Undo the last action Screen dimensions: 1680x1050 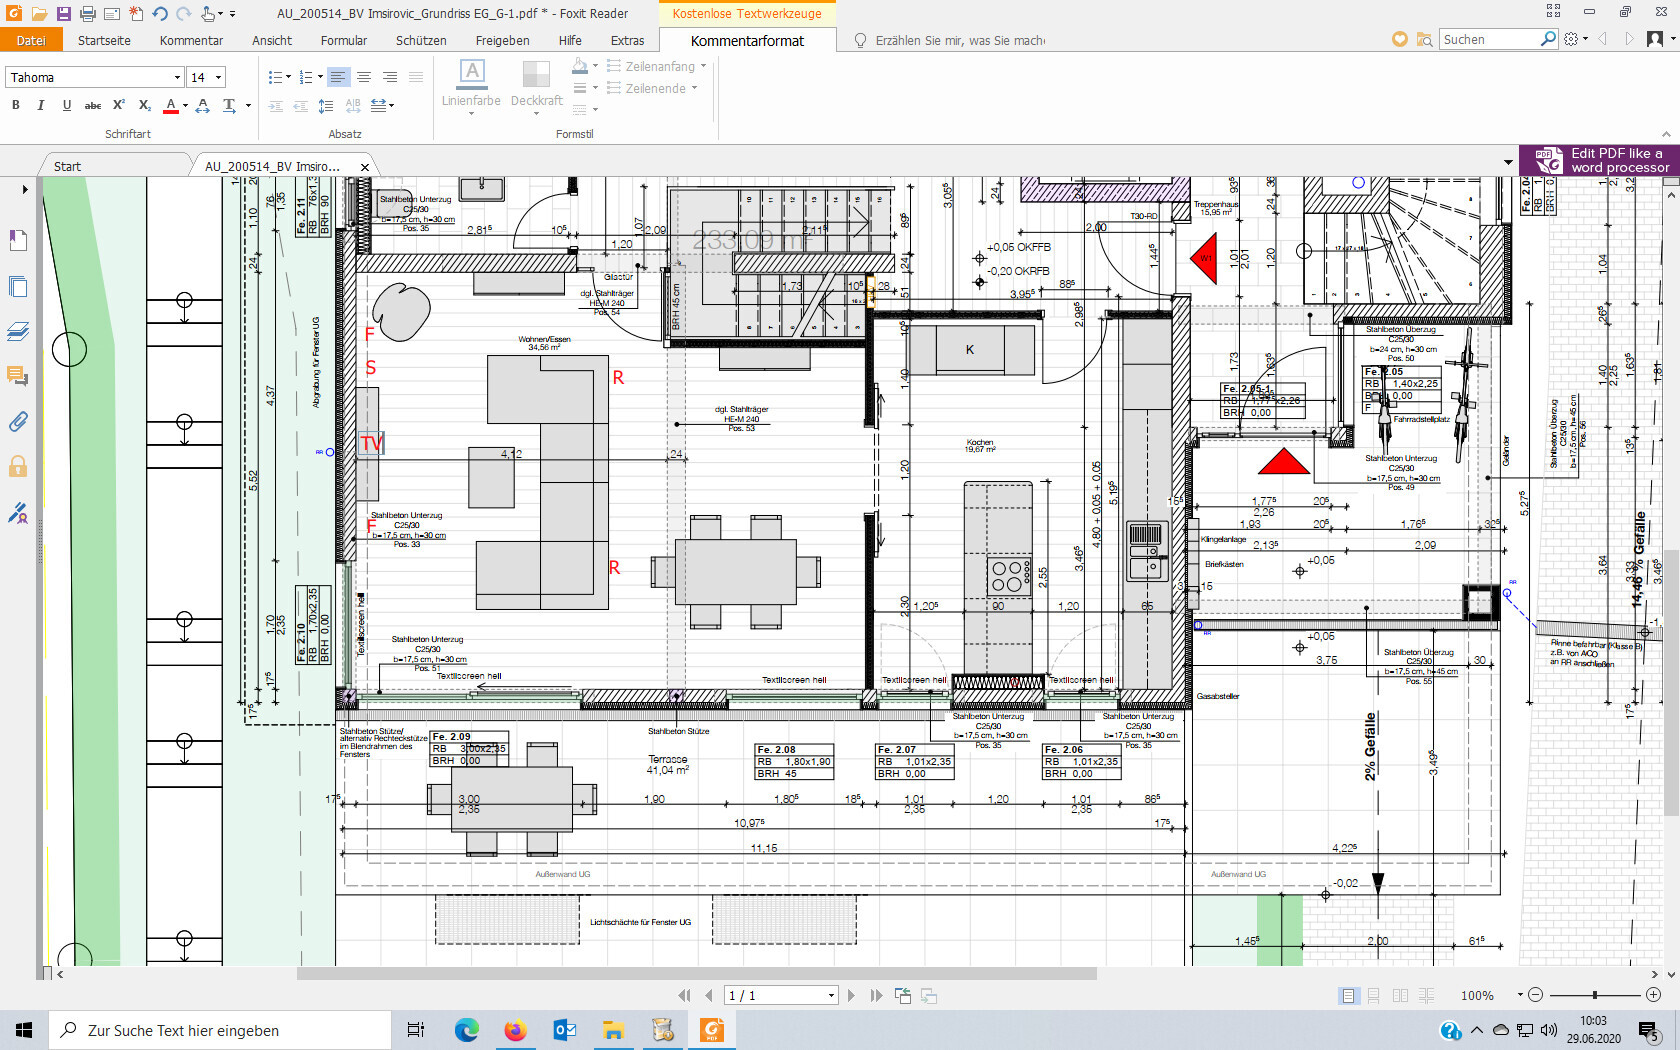pyautogui.click(x=160, y=14)
